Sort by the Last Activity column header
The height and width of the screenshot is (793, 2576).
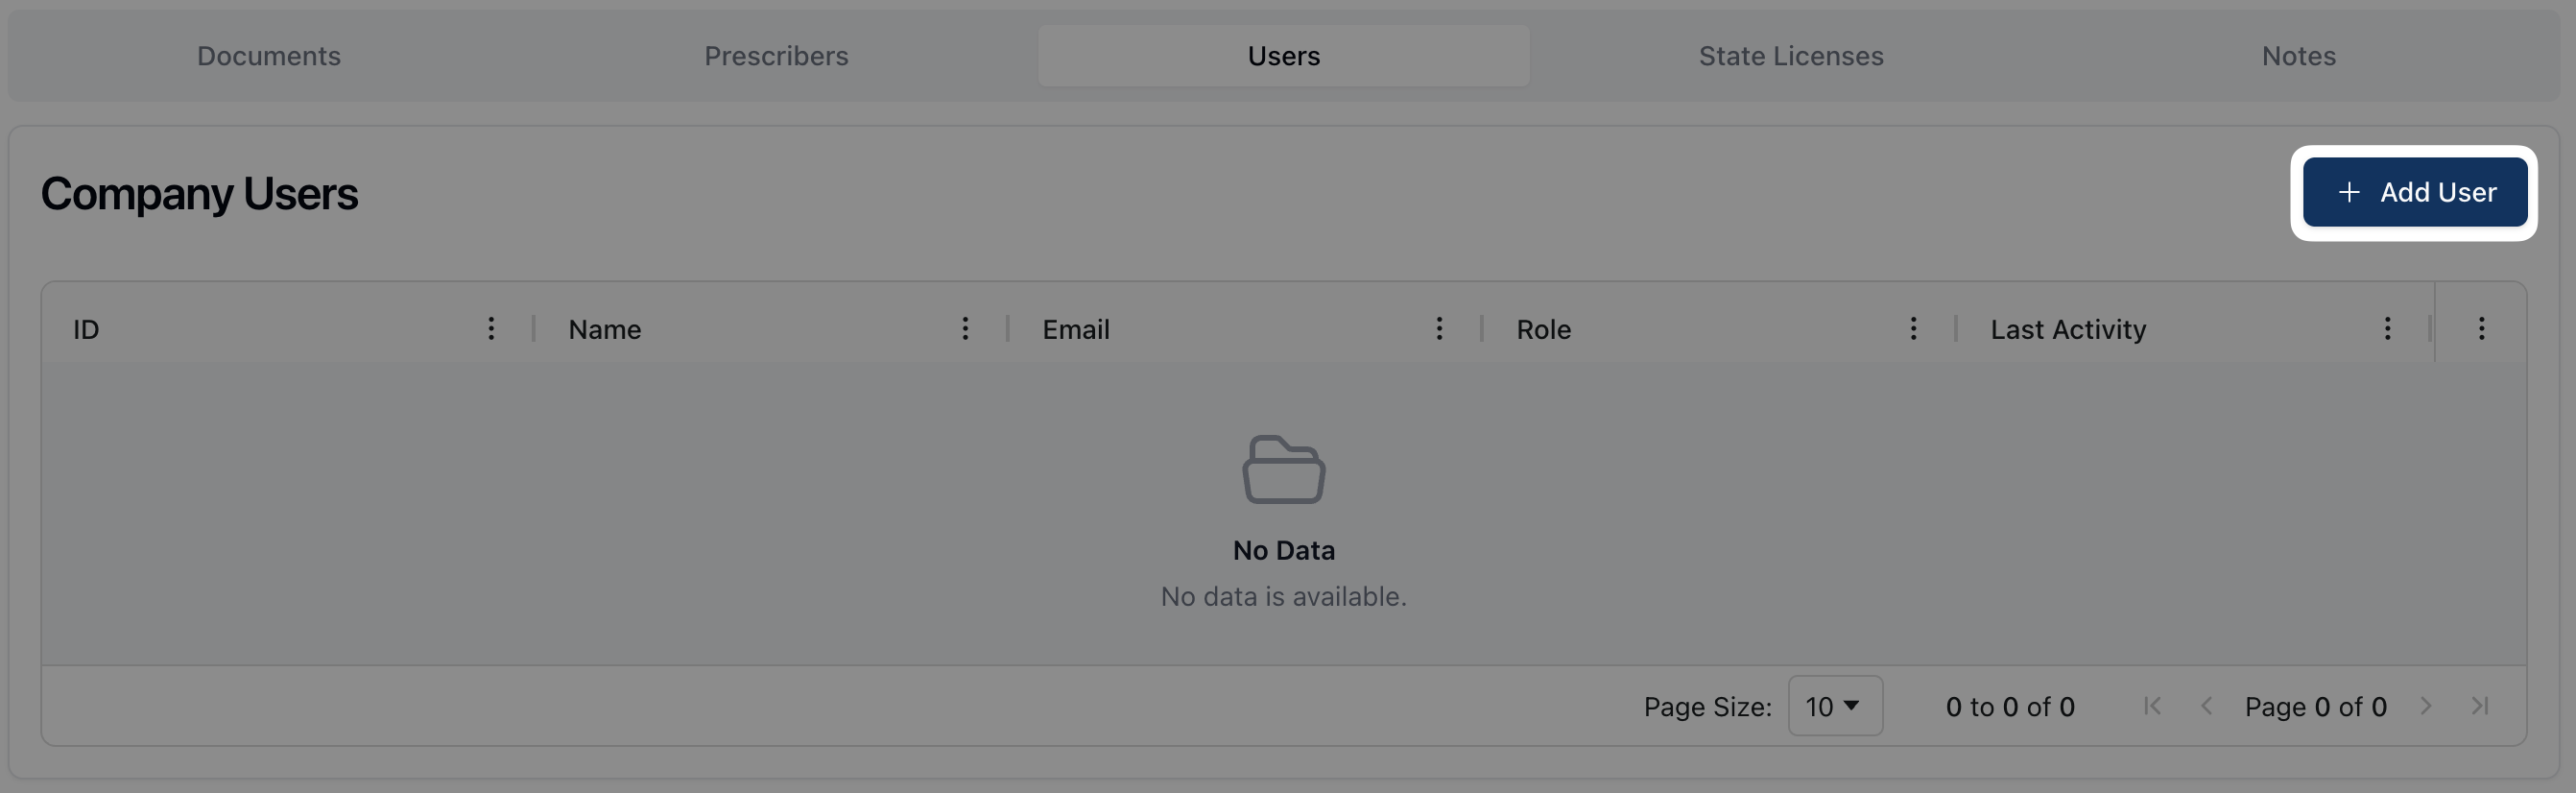click(2068, 329)
